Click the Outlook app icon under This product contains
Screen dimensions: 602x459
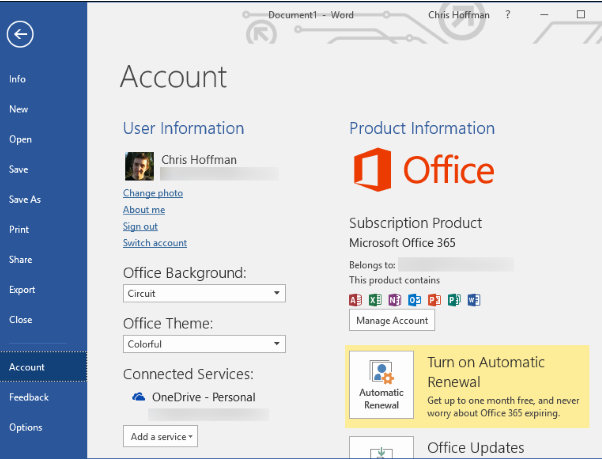tap(415, 300)
